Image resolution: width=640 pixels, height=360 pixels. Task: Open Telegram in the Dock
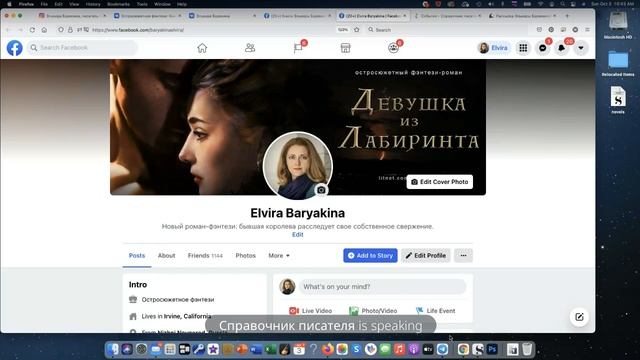442,349
